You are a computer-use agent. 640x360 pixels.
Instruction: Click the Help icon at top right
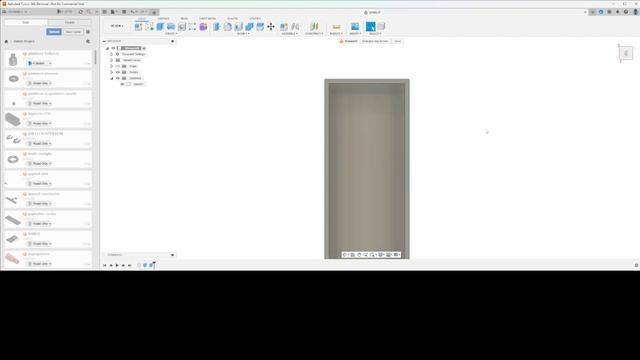(x=626, y=12)
